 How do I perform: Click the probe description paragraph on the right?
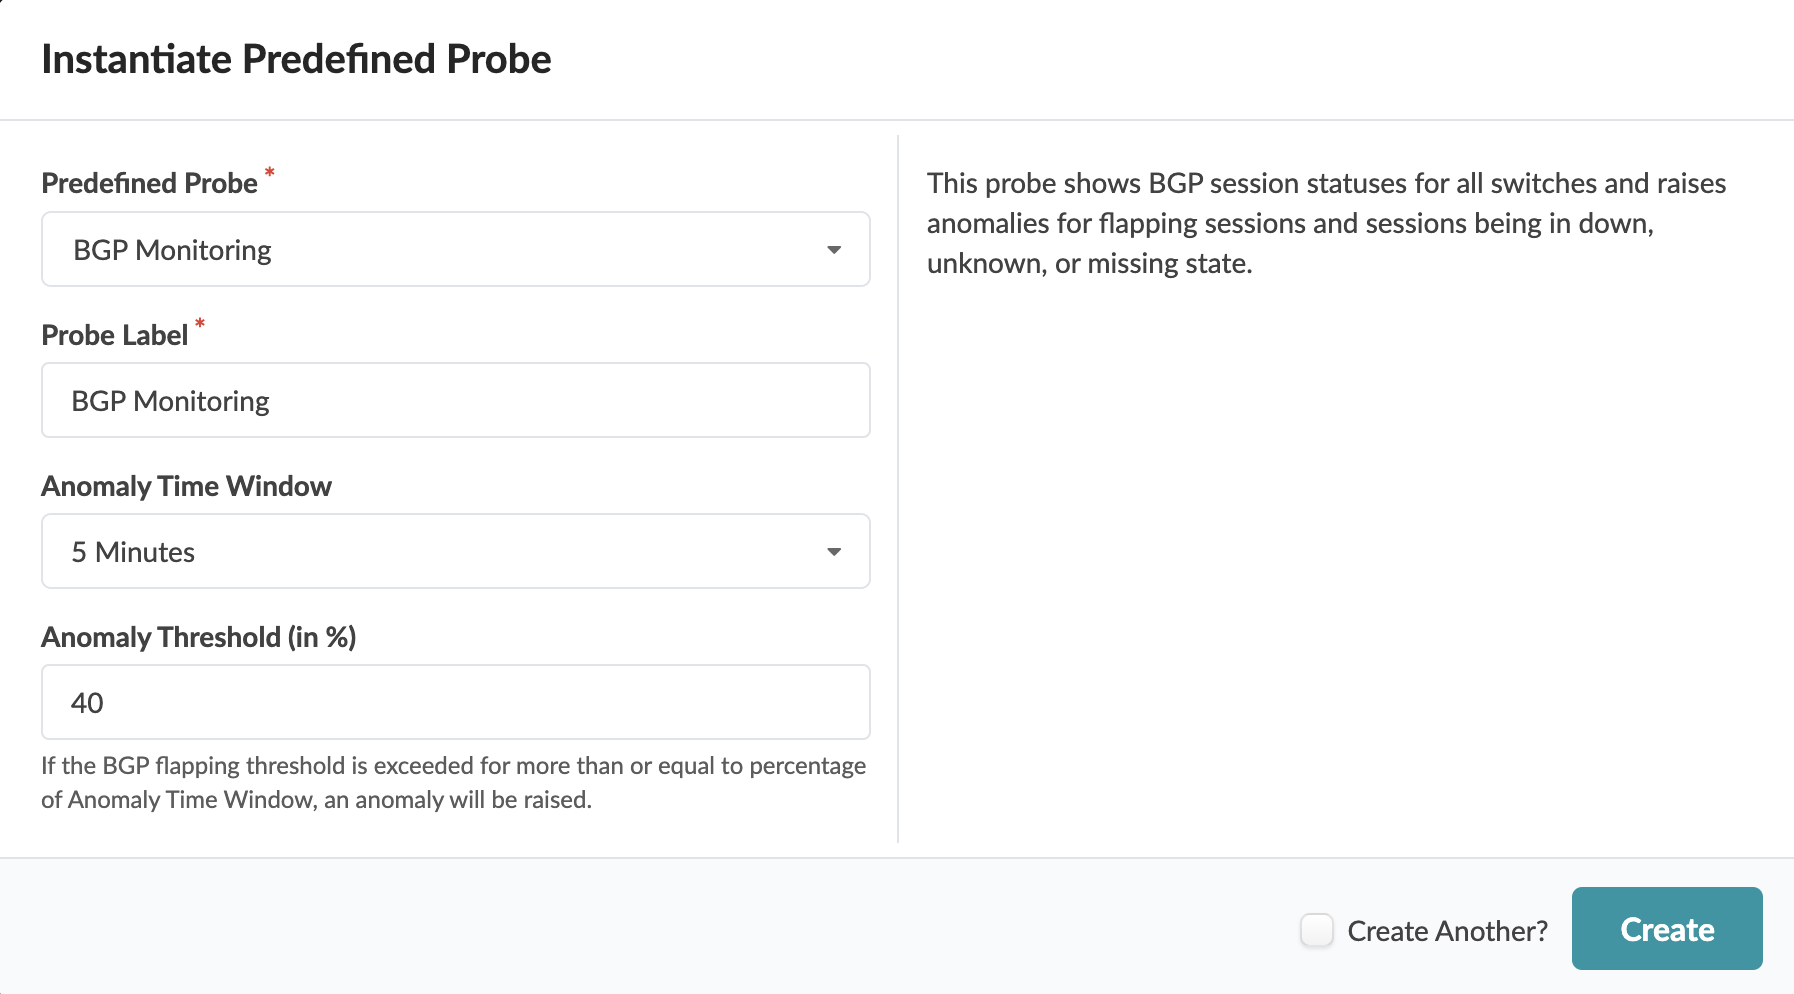click(x=1326, y=223)
